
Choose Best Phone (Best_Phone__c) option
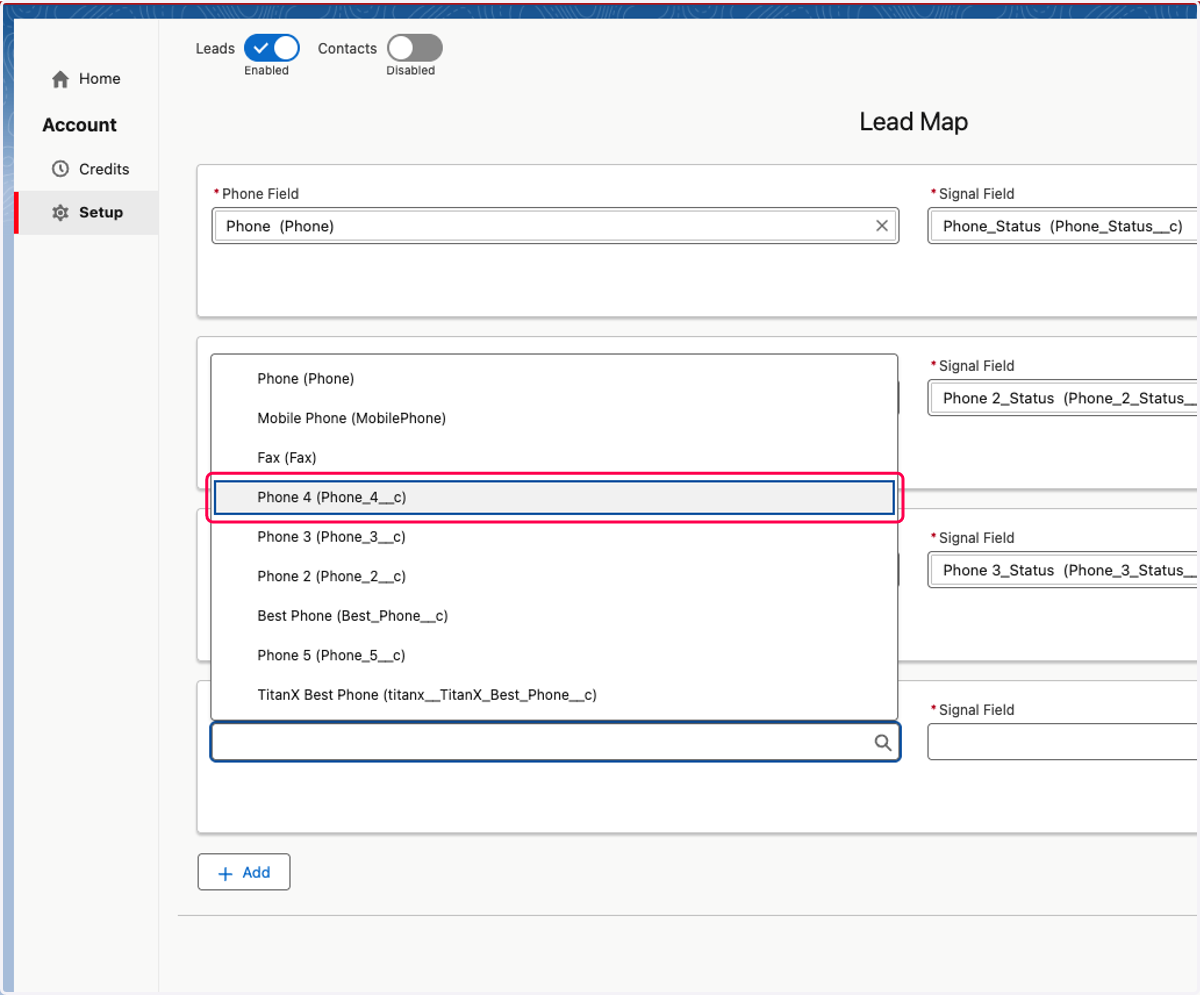click(x=554, y=616)
